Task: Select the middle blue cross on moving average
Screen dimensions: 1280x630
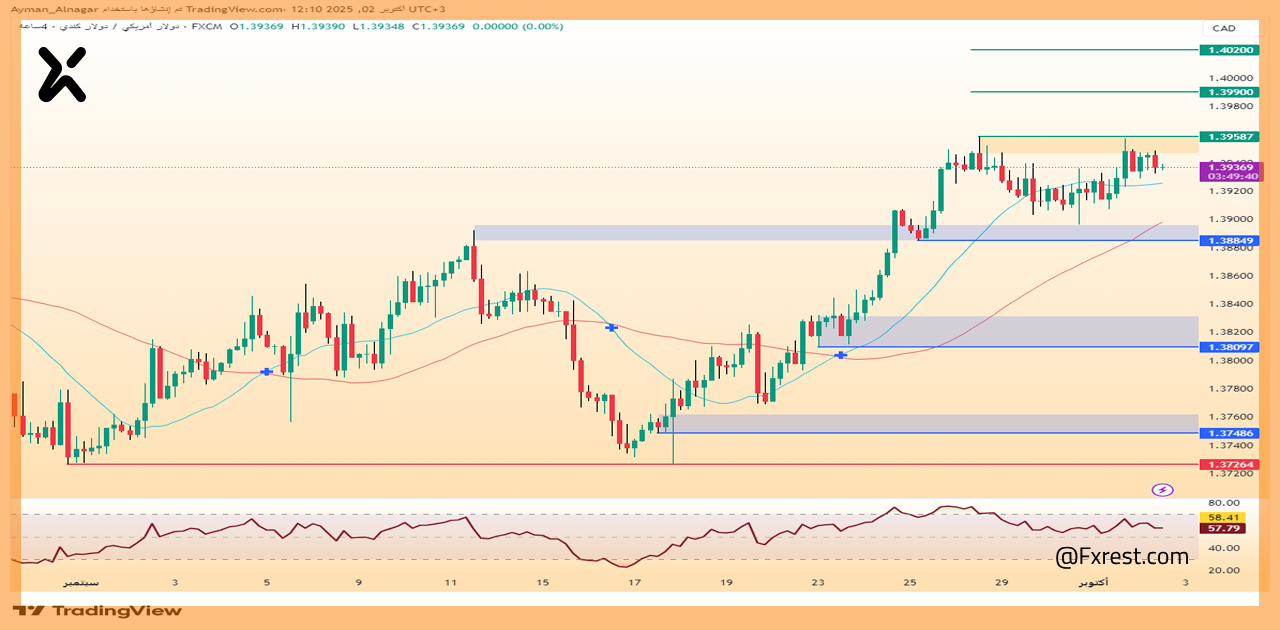Action: (x=611, y=327)
